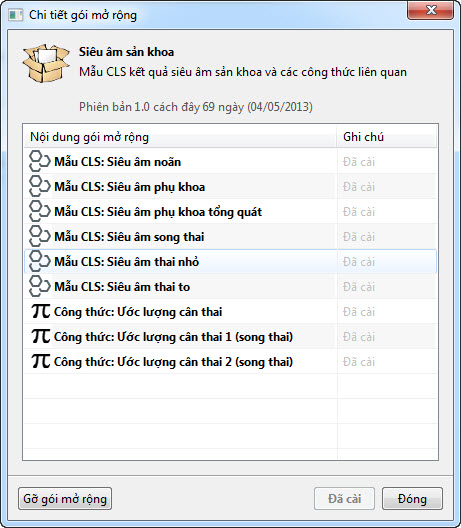The image size is (461, 528).
Task: Click the window icon in title bar
Action: 15,15
